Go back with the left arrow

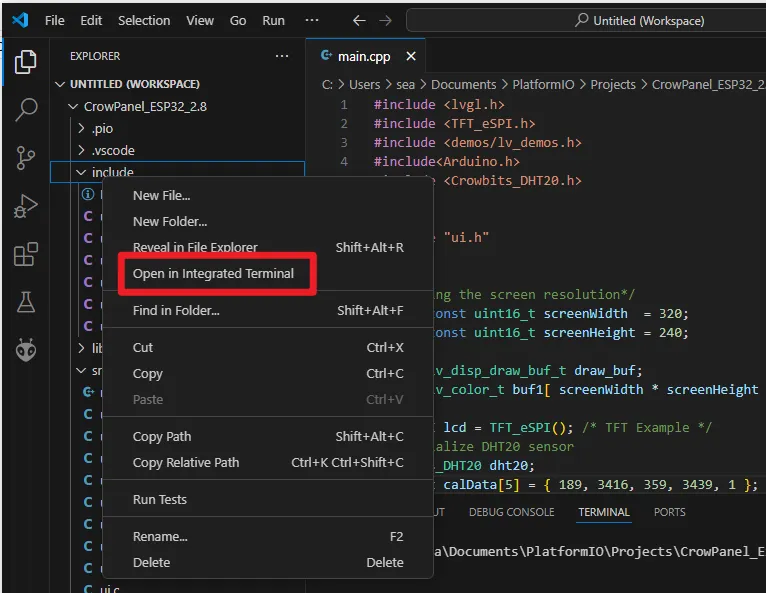tap(360, 20)
